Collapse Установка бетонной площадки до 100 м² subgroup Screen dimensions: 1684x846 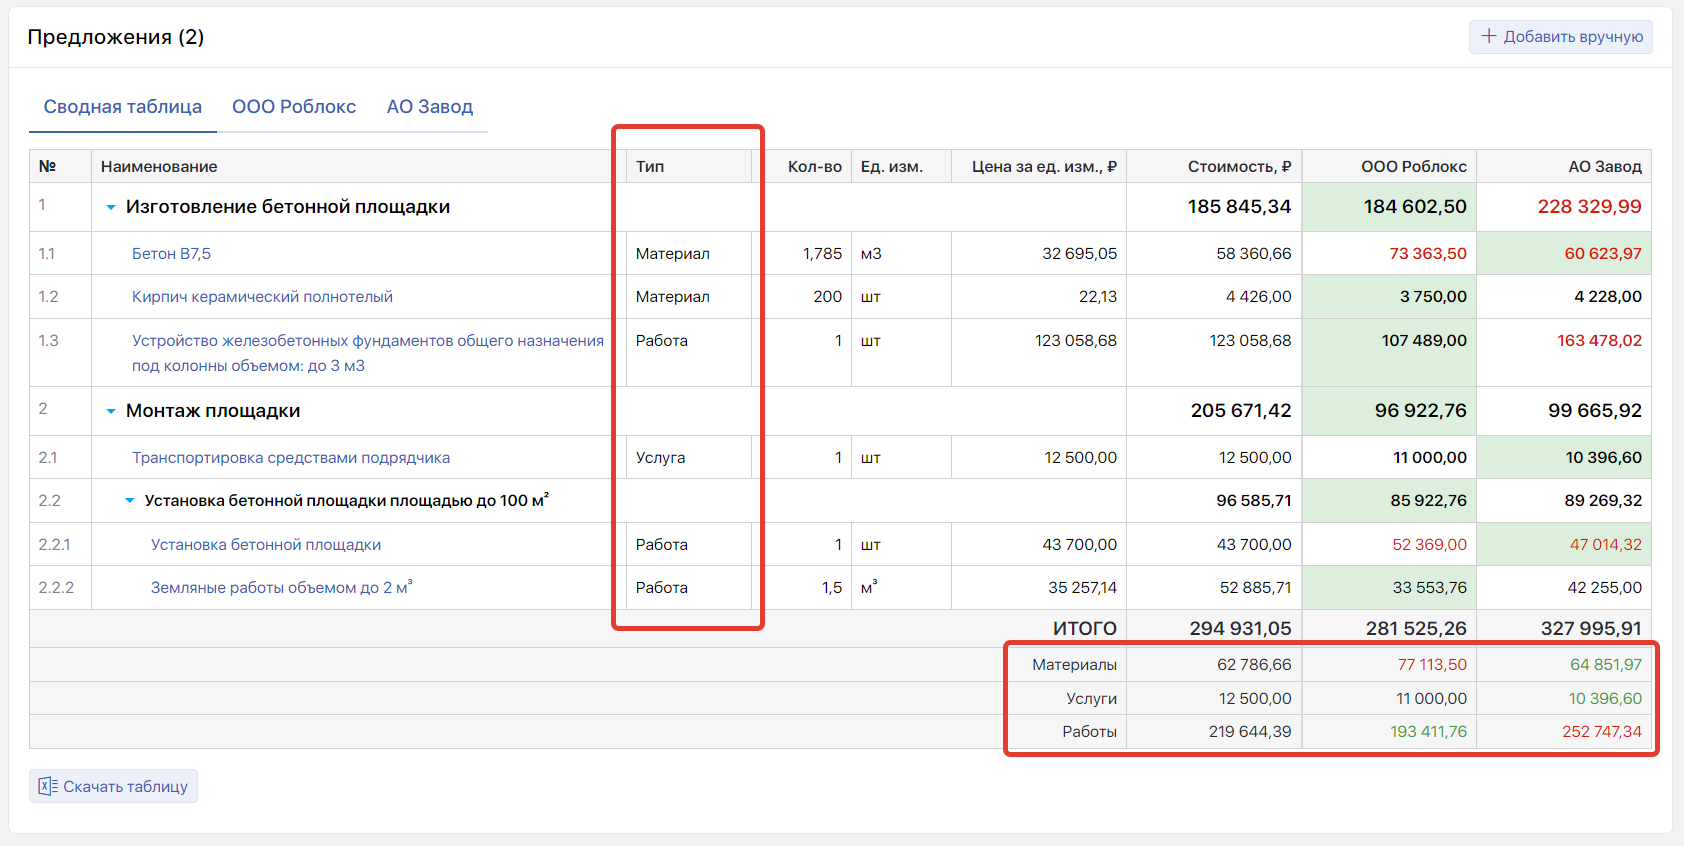click(x=130, y=500)
